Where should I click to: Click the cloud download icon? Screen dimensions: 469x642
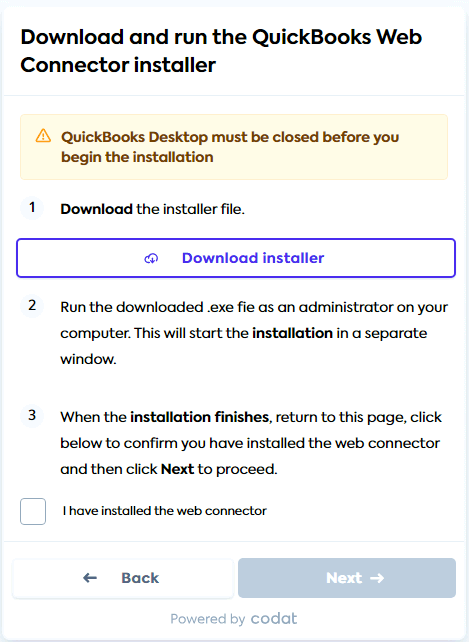pyautogui.click(x=151, y=258)
